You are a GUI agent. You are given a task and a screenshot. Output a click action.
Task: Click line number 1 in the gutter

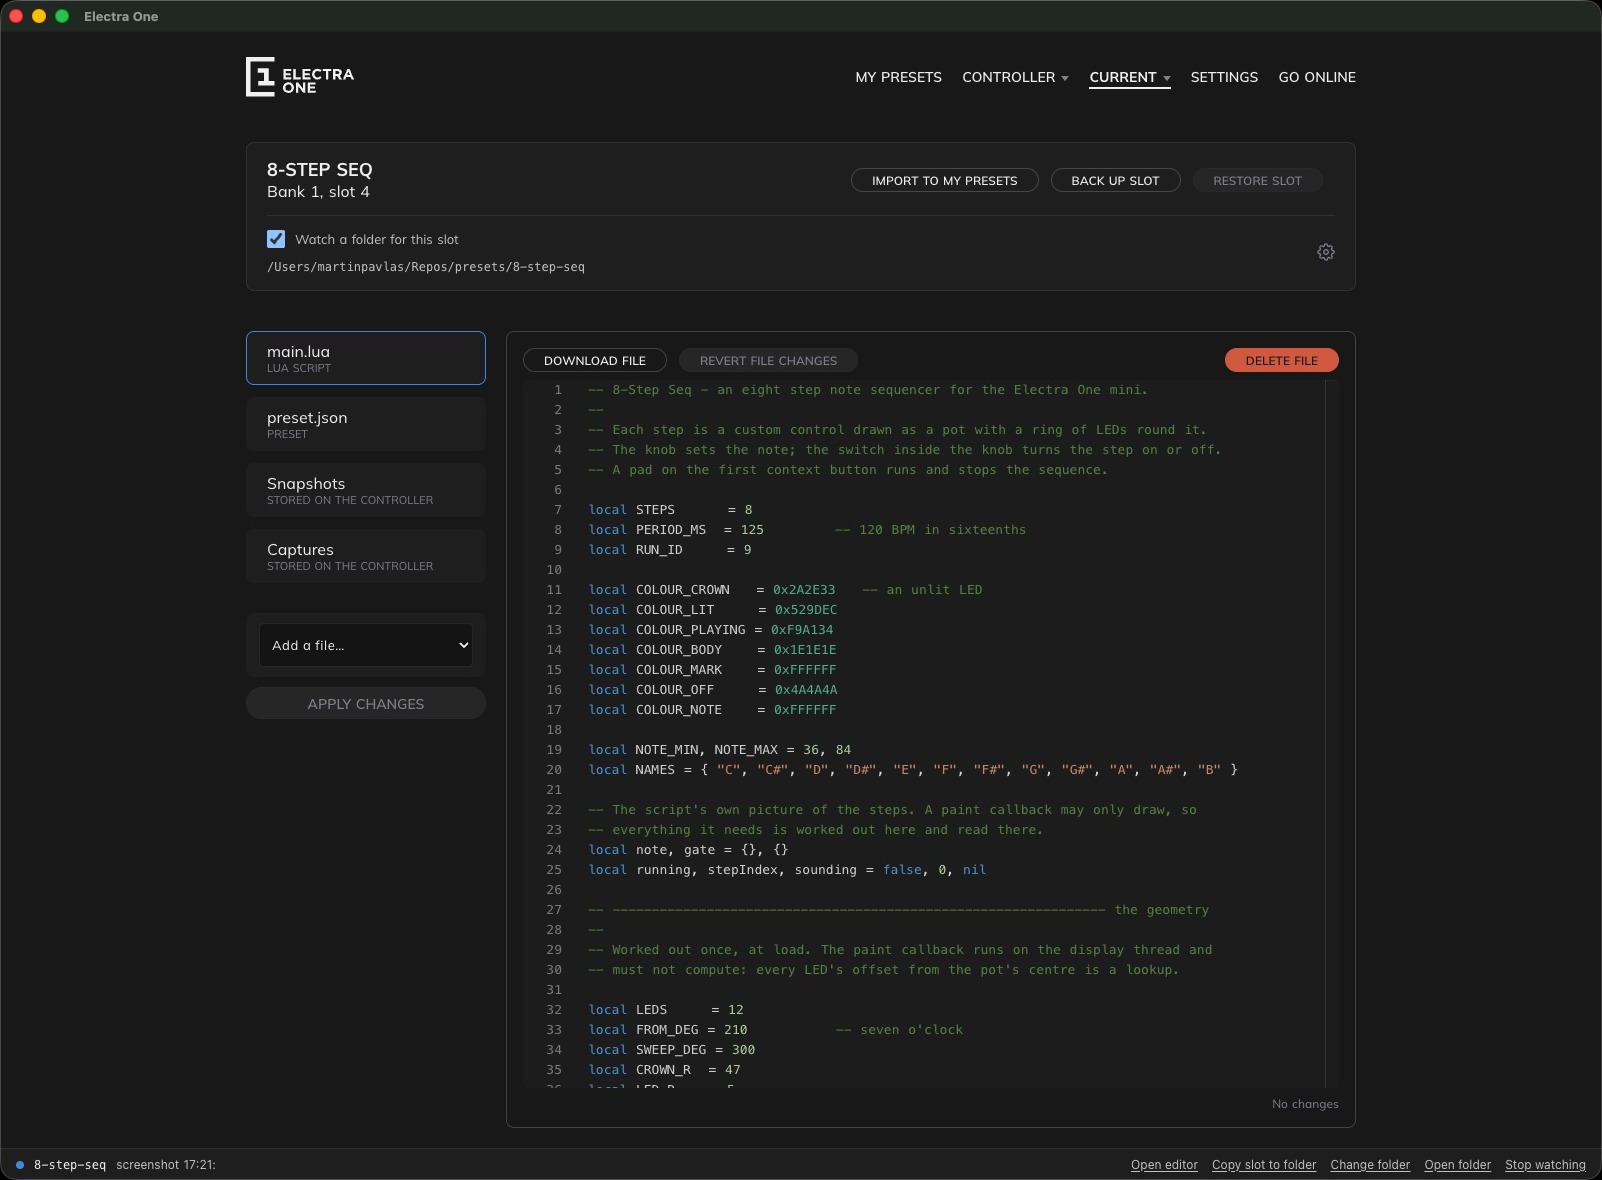(558, 390)
